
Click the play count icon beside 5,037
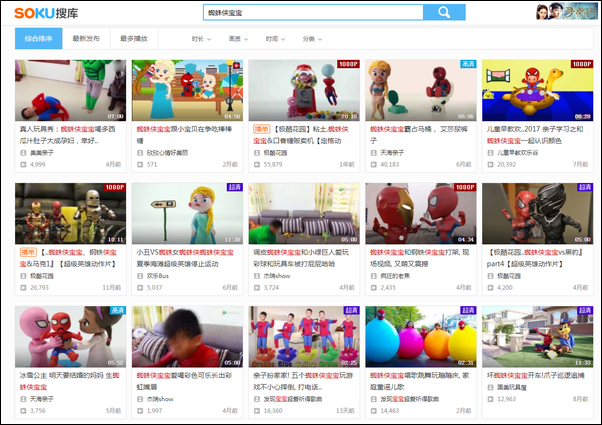pos(140,288)
